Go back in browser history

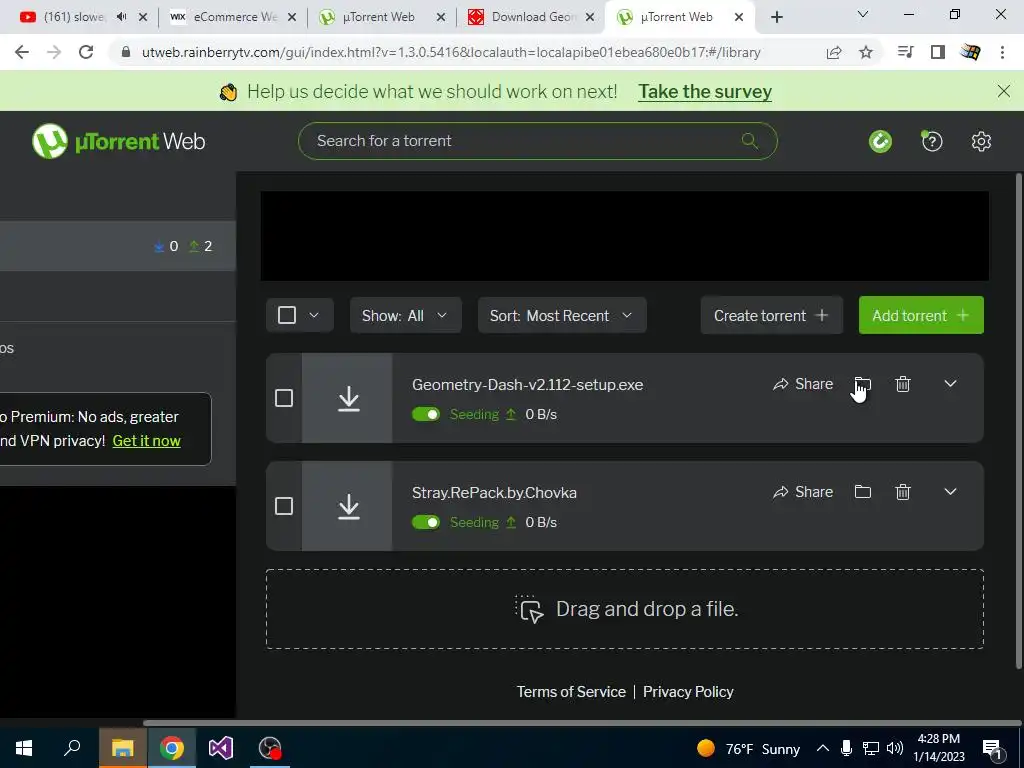coord(22,52)
